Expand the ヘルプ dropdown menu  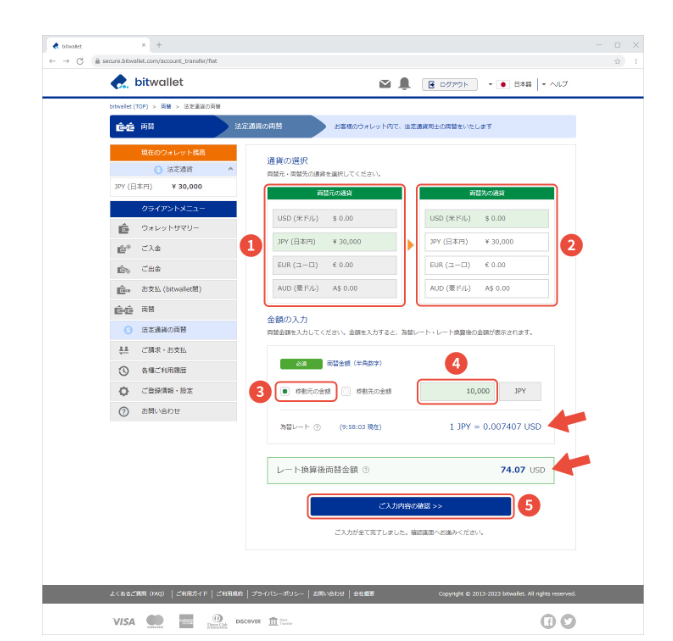(x=555, y=84)
